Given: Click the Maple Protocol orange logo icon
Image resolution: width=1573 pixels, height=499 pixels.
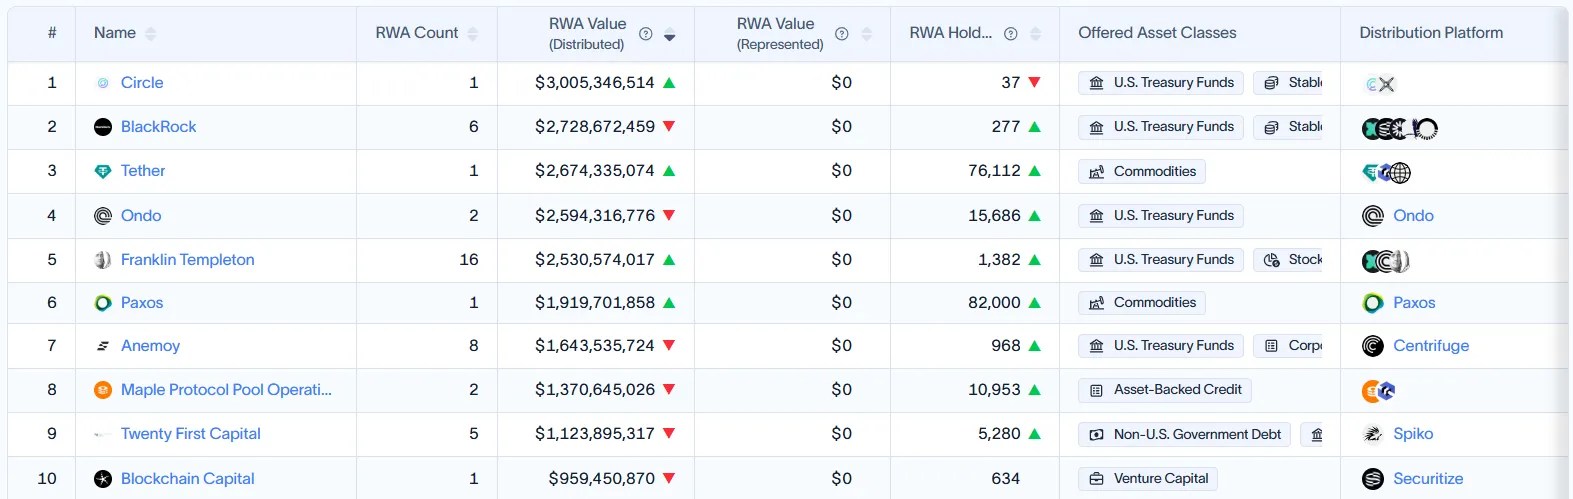Looking at the screenshot, I should click(x=103, y=390).
